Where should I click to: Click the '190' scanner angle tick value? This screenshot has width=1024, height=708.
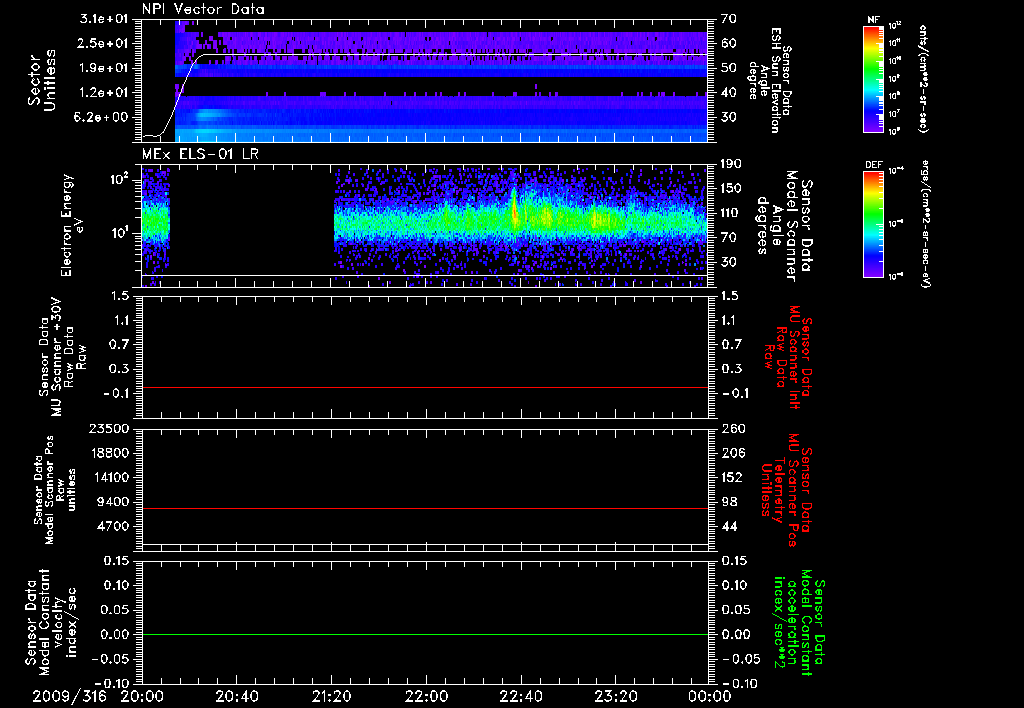coord(731,164)
